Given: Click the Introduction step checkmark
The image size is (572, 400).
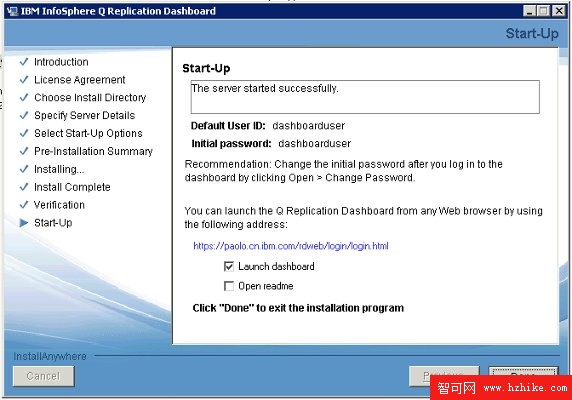Looking at the screenshot, I should tap(24, 62).
